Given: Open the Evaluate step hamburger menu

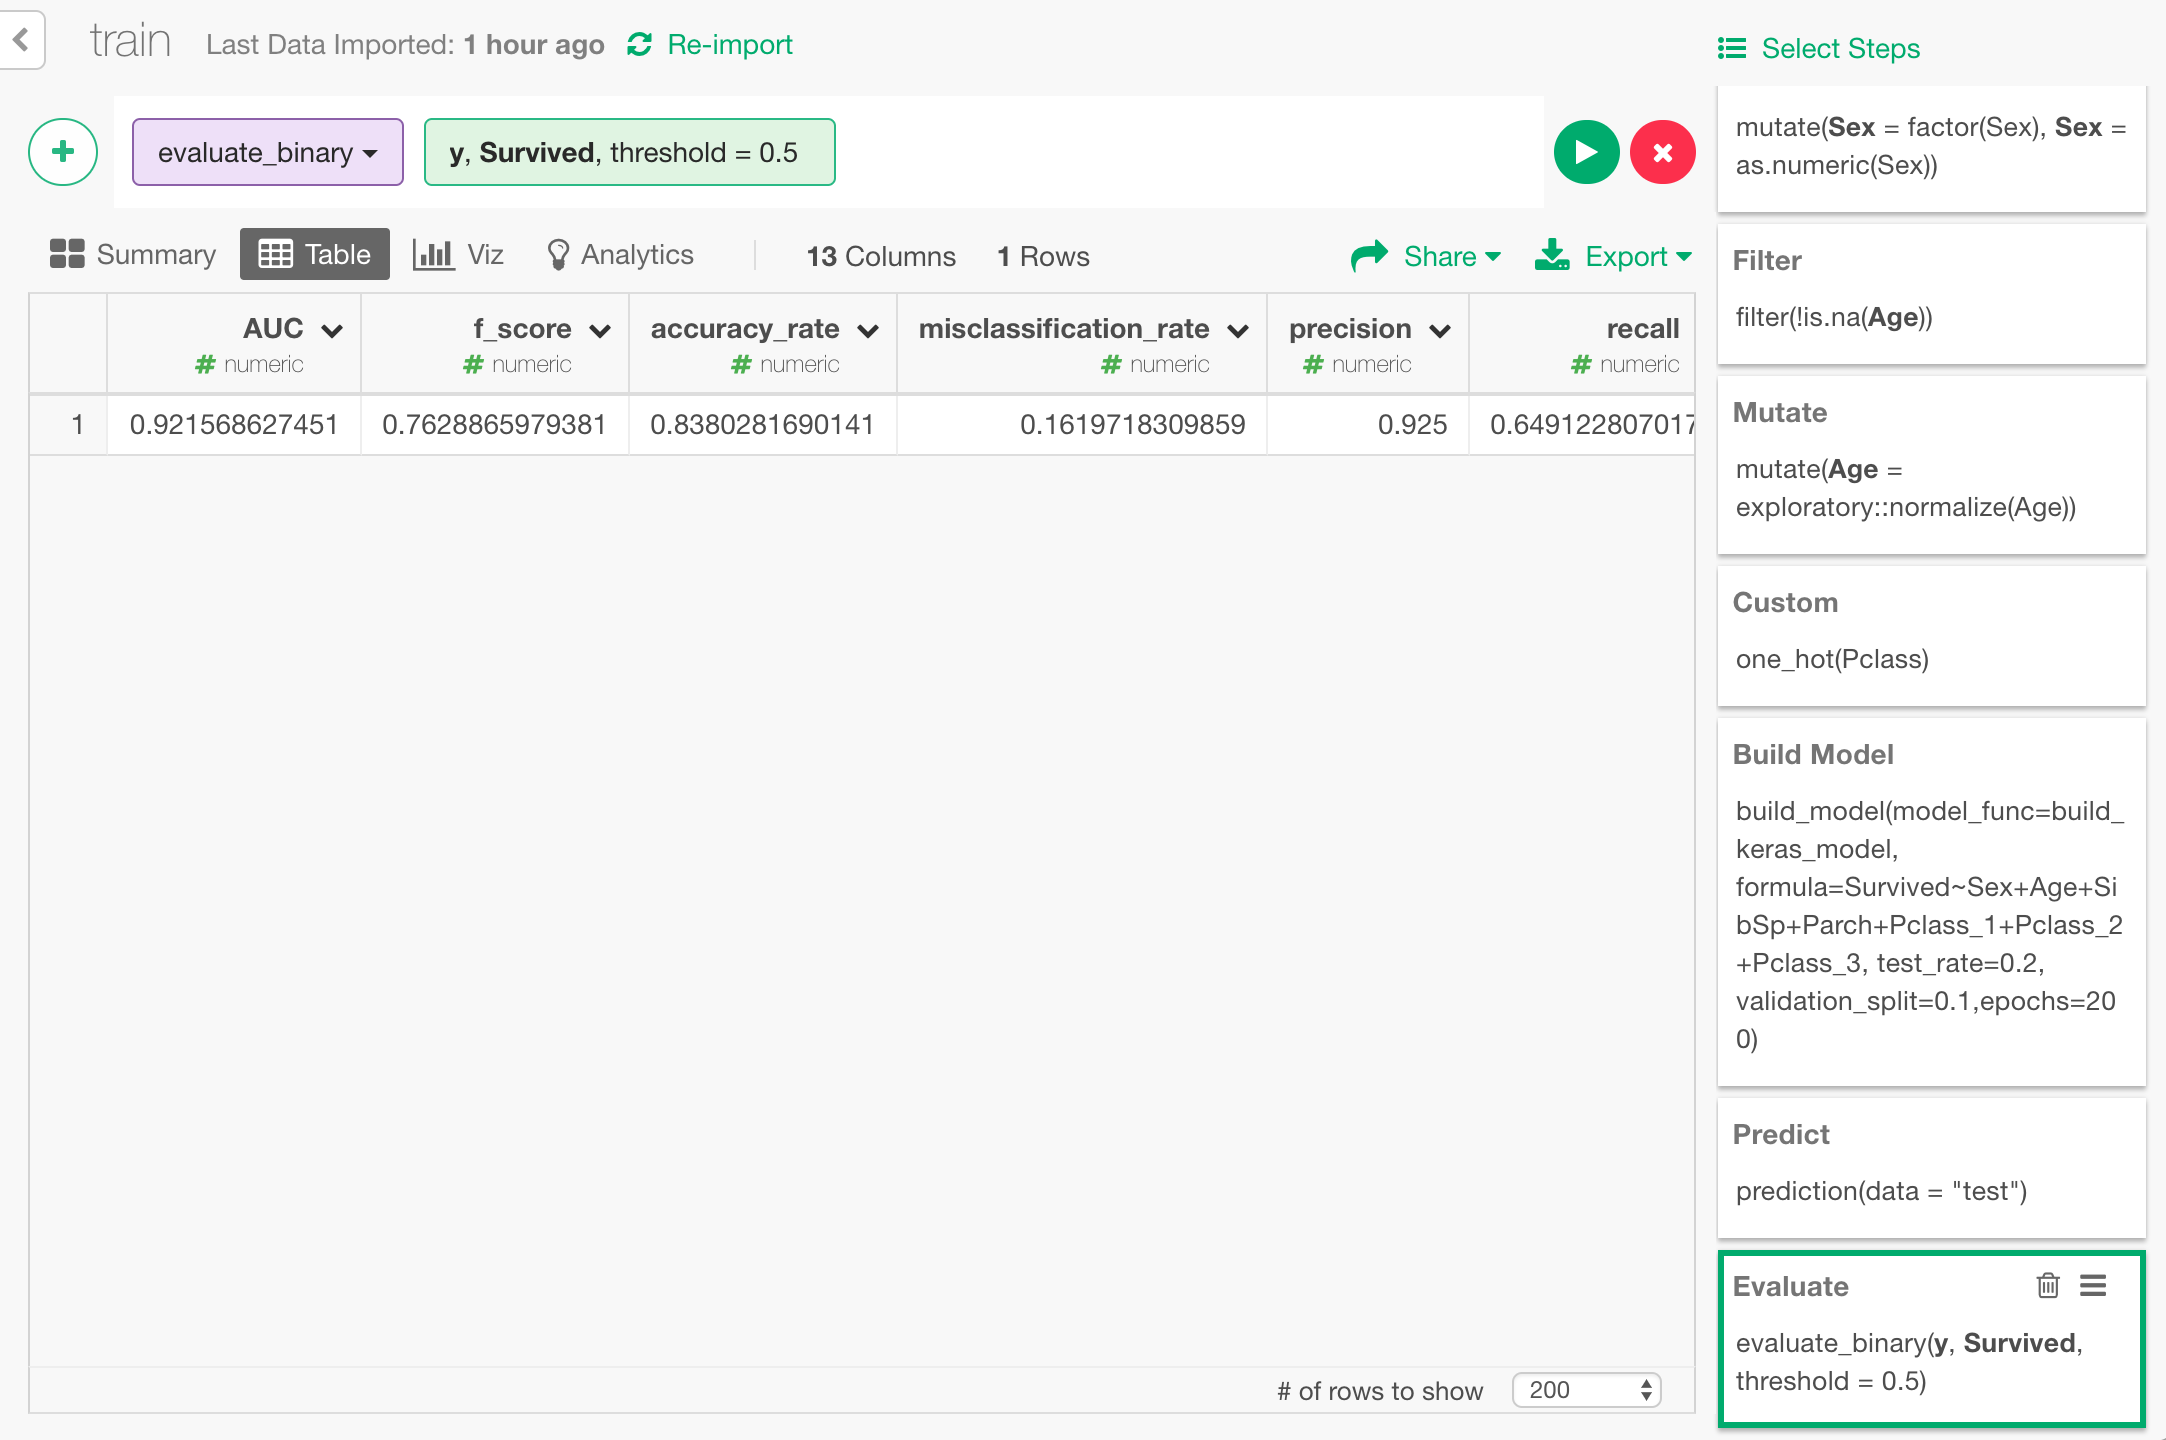Looking at the screenshot, I should pyautogui.click(x=2093, y=1285).
